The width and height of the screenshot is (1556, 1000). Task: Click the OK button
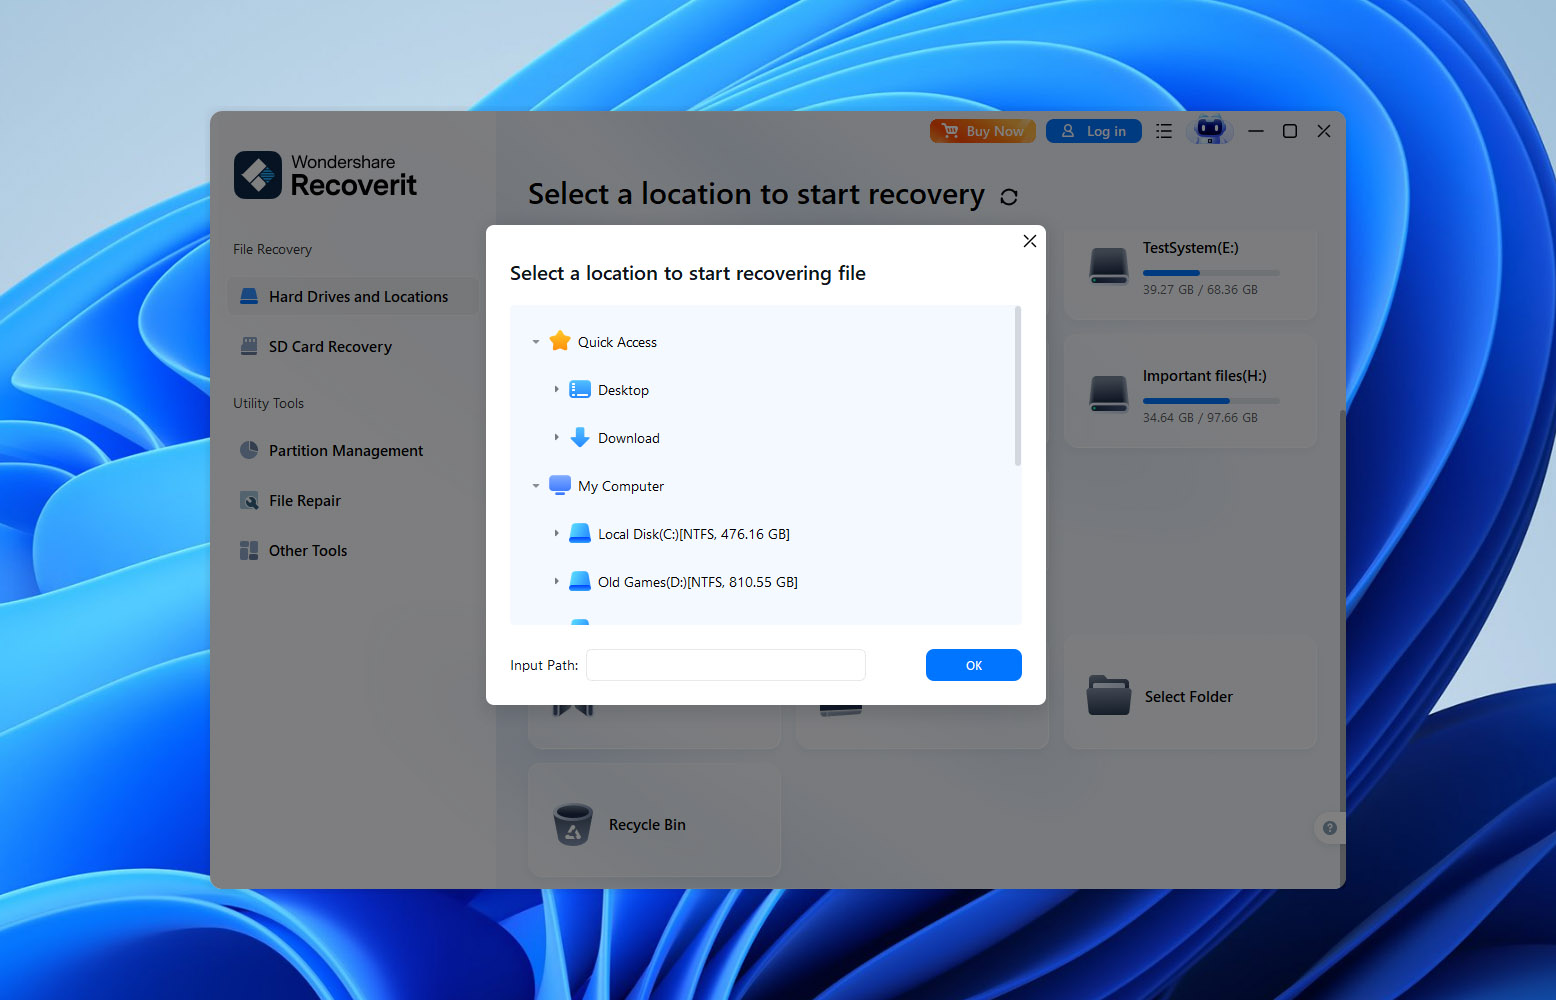974,665
